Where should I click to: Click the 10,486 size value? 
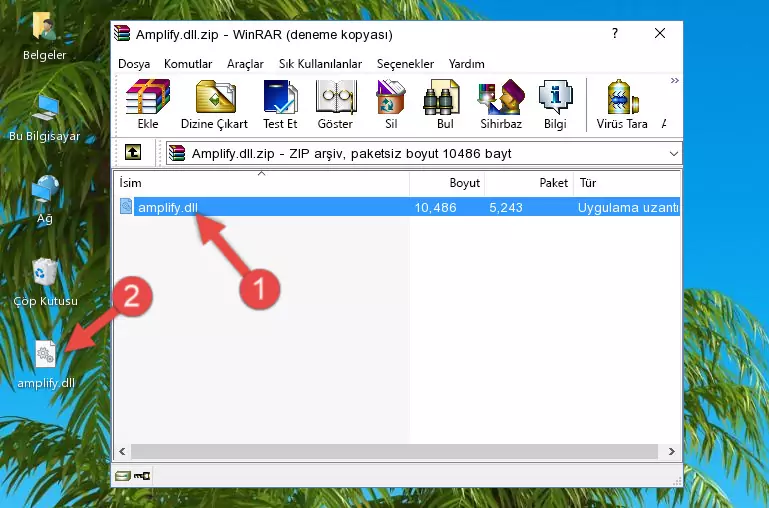[x=436, y=207]
